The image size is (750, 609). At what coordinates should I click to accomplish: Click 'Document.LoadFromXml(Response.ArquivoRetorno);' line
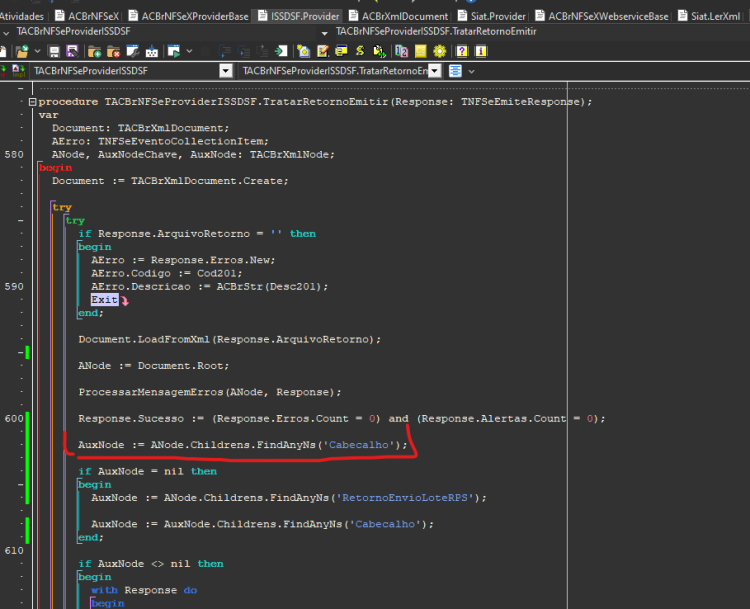pyautogui.click(x=230, y=339)
